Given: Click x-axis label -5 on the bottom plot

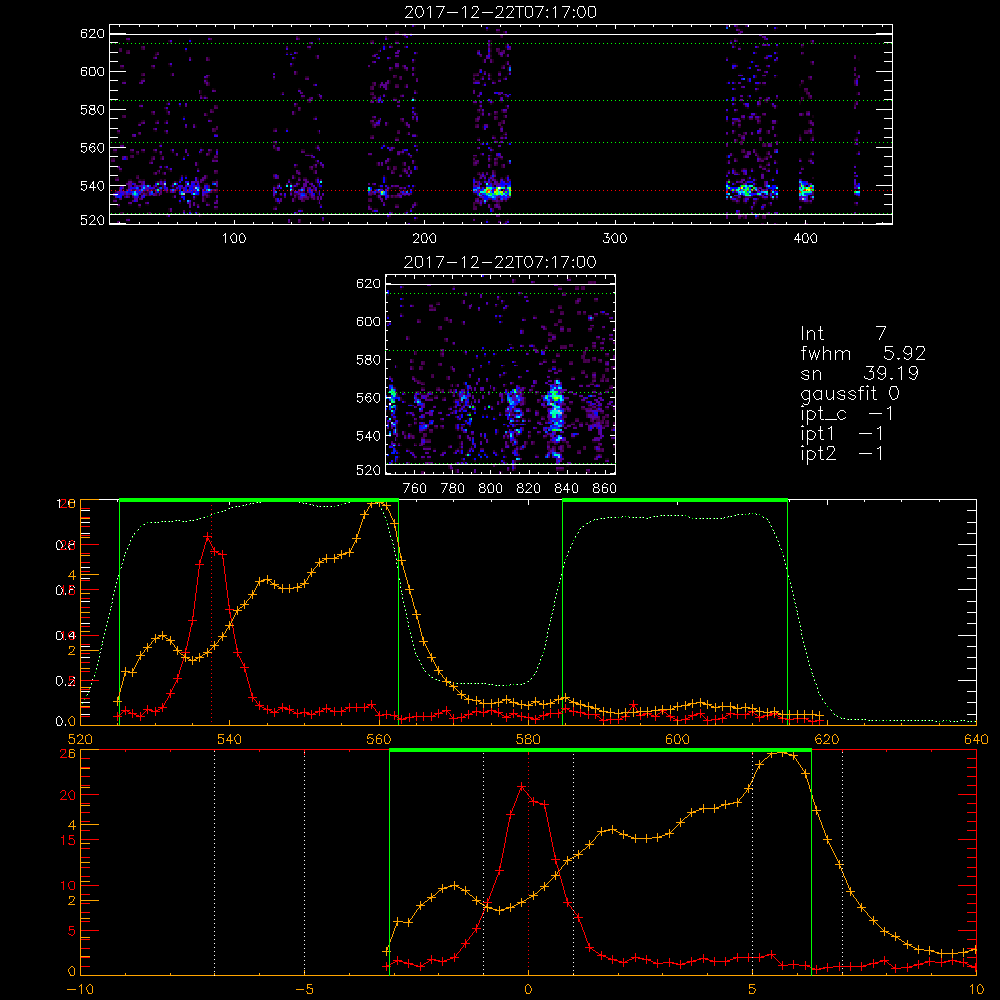Looking at the screenshot, I should coord(305,990).
